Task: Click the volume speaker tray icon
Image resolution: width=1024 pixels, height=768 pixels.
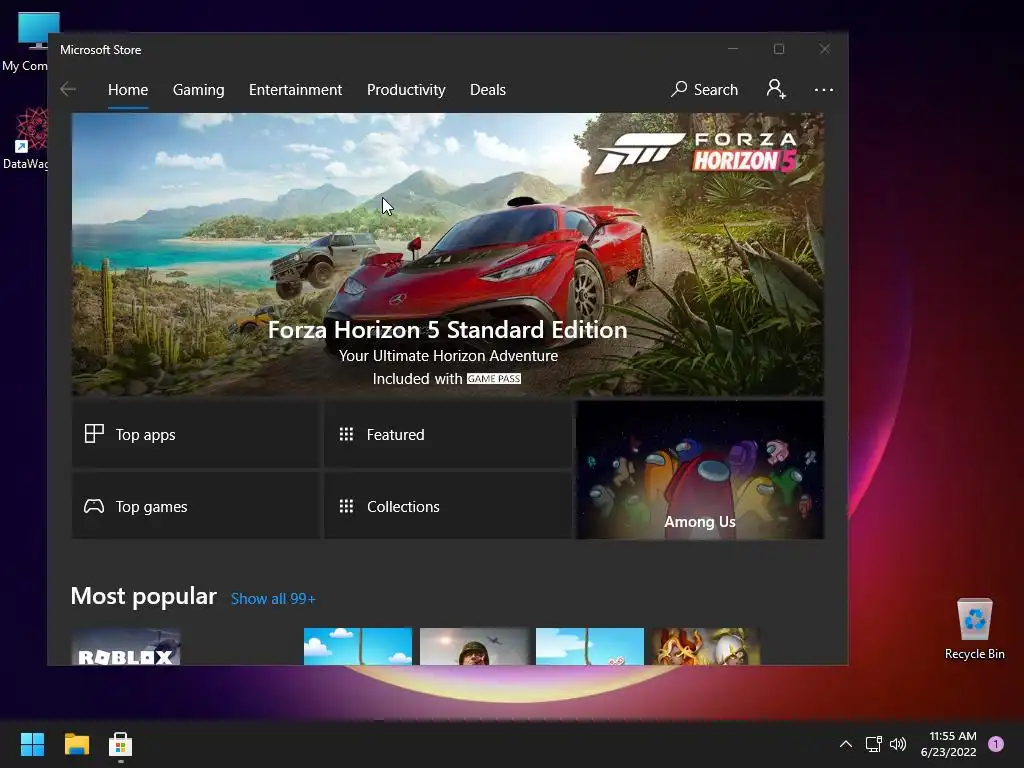Action: [x=898, y=744]
